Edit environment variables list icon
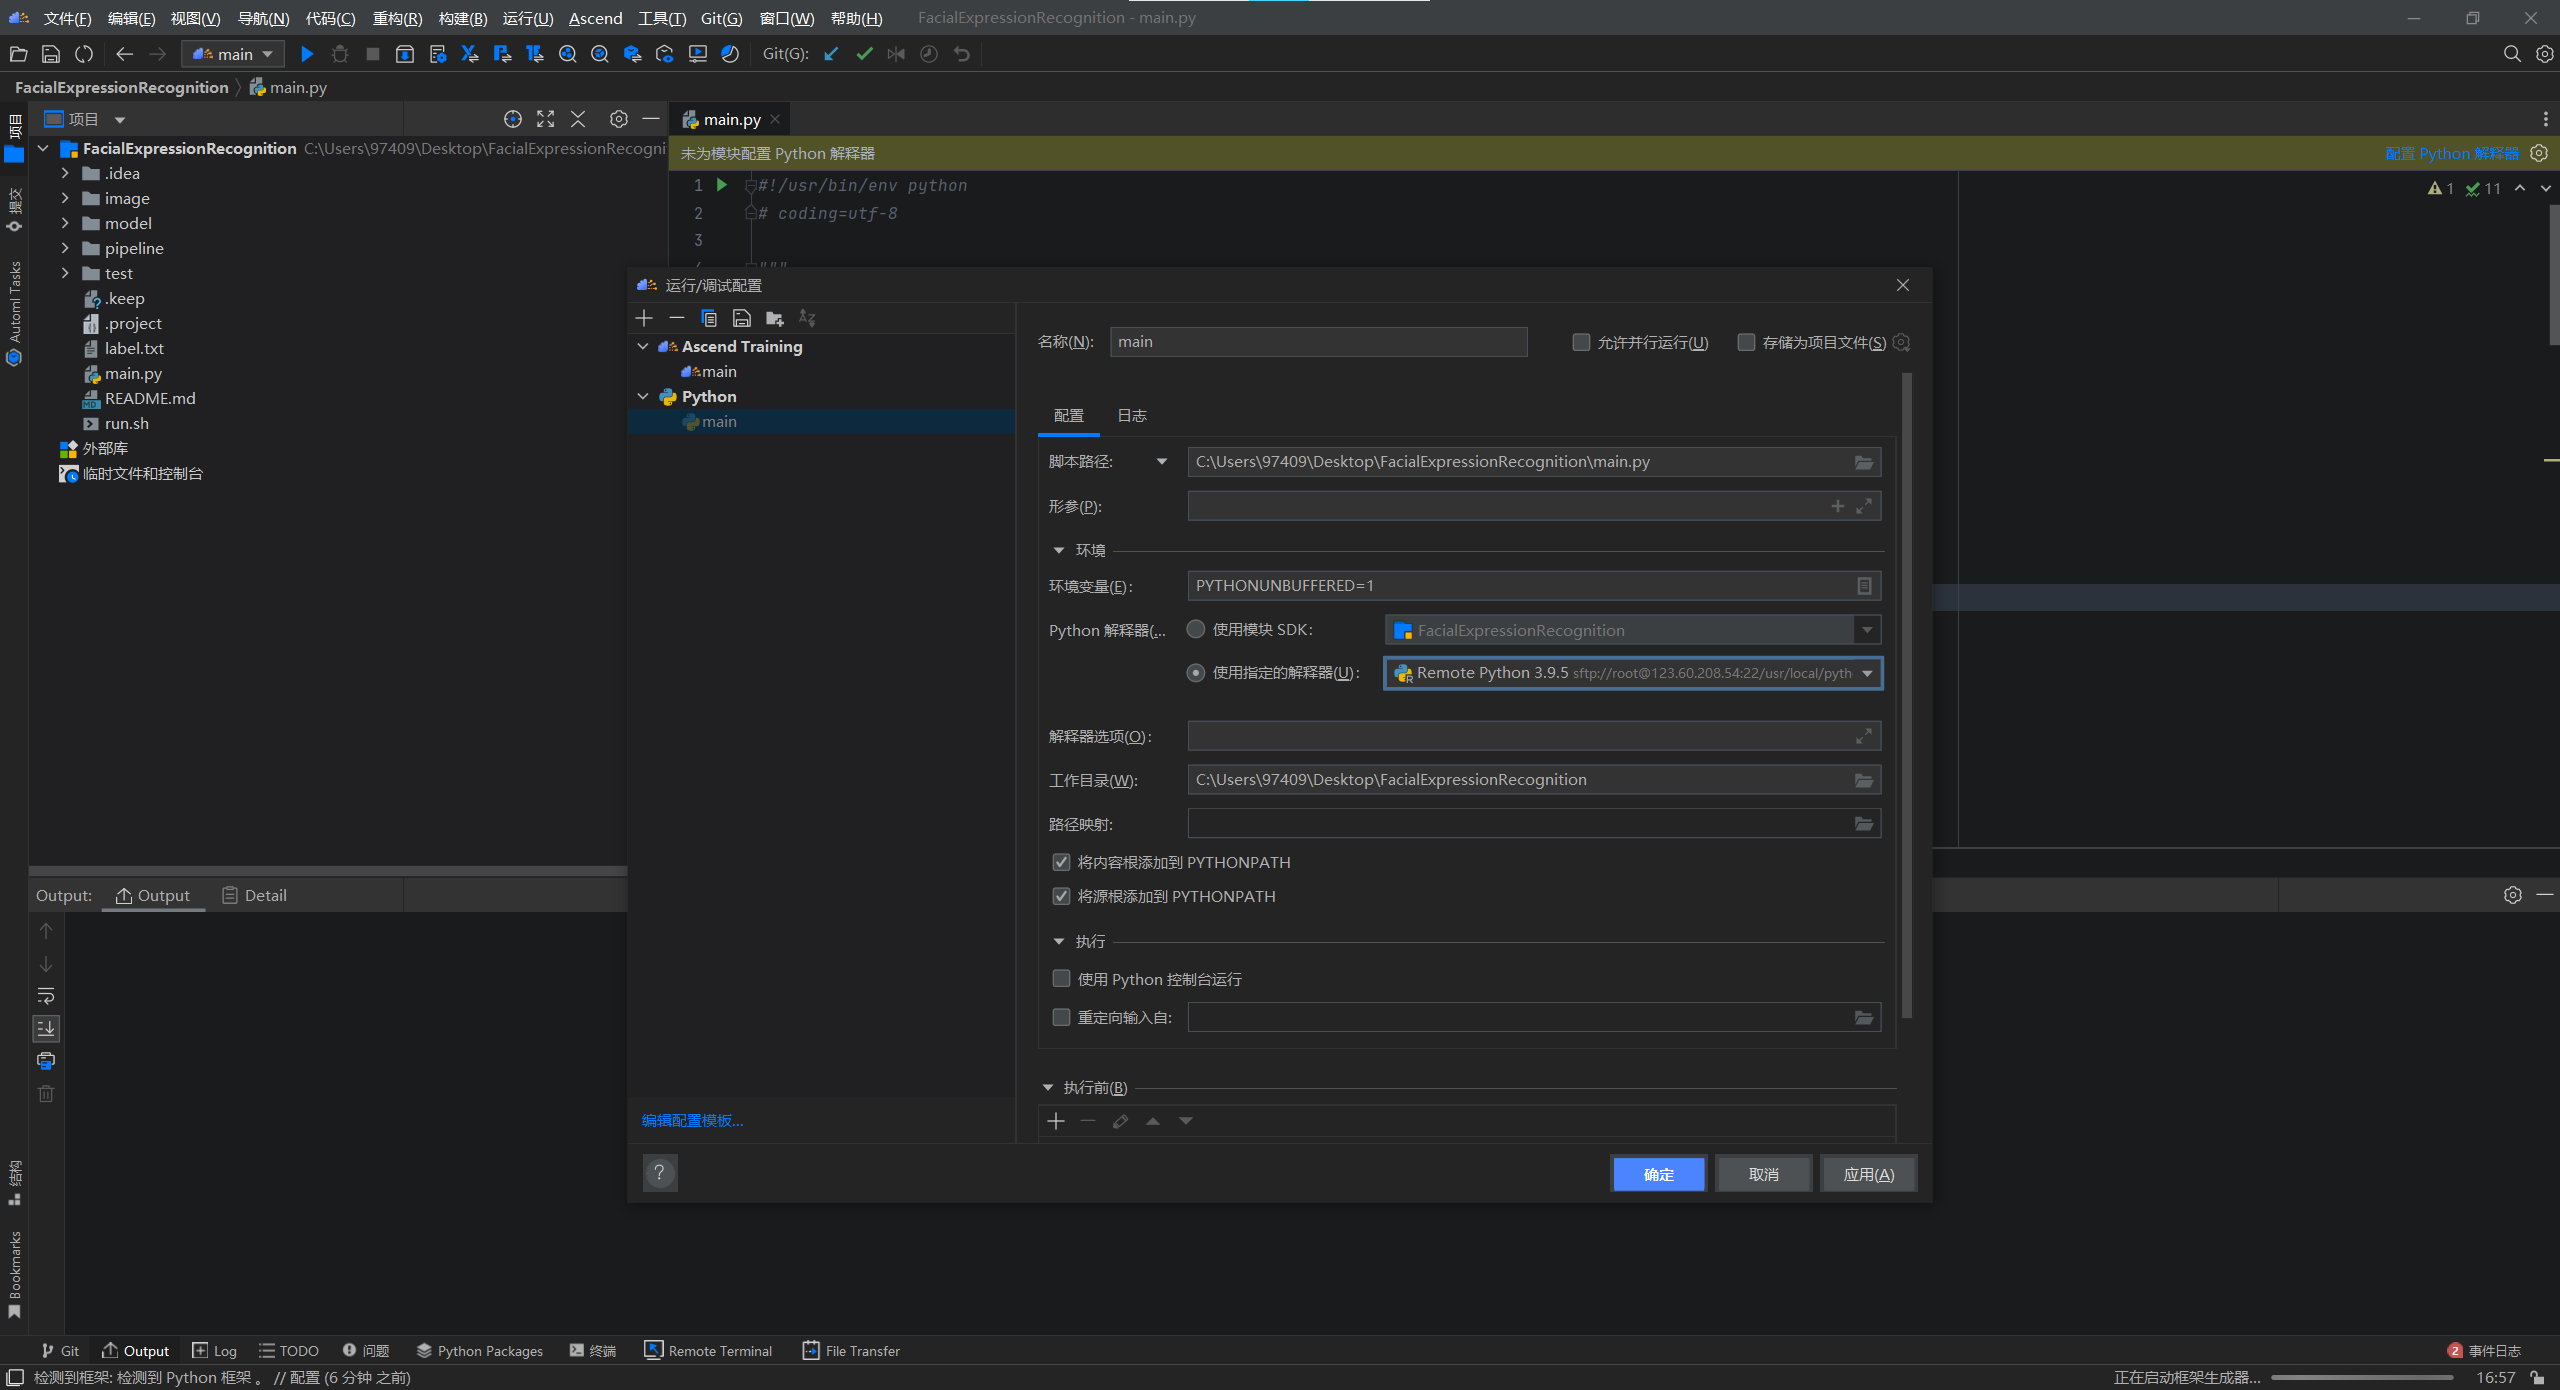2560x1390 pixels. [x=1864, y=586]
